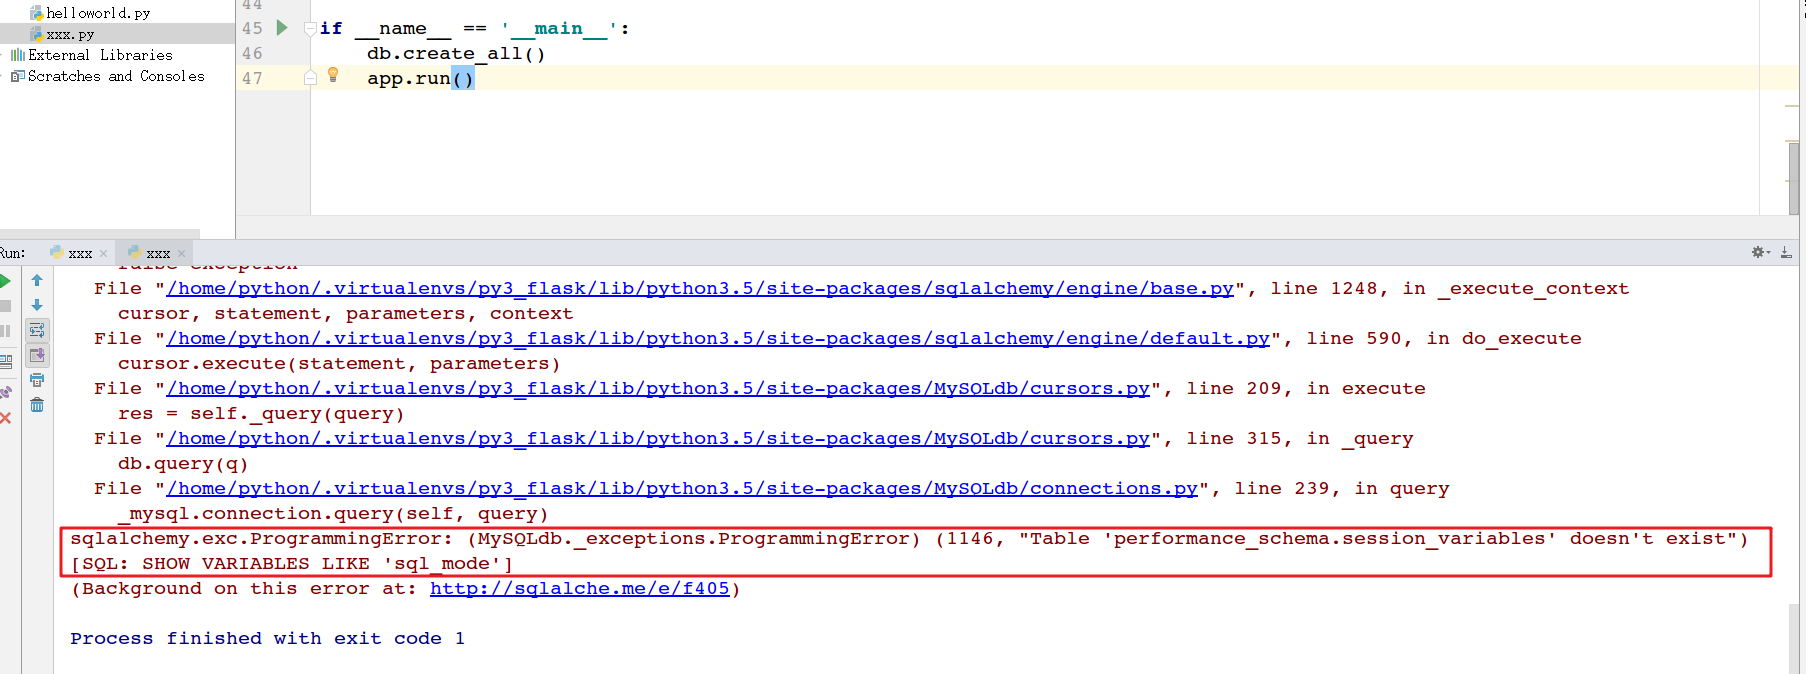Close the Run panel with red X
The image size is (1806, 674).
click(x=6, y=418)
